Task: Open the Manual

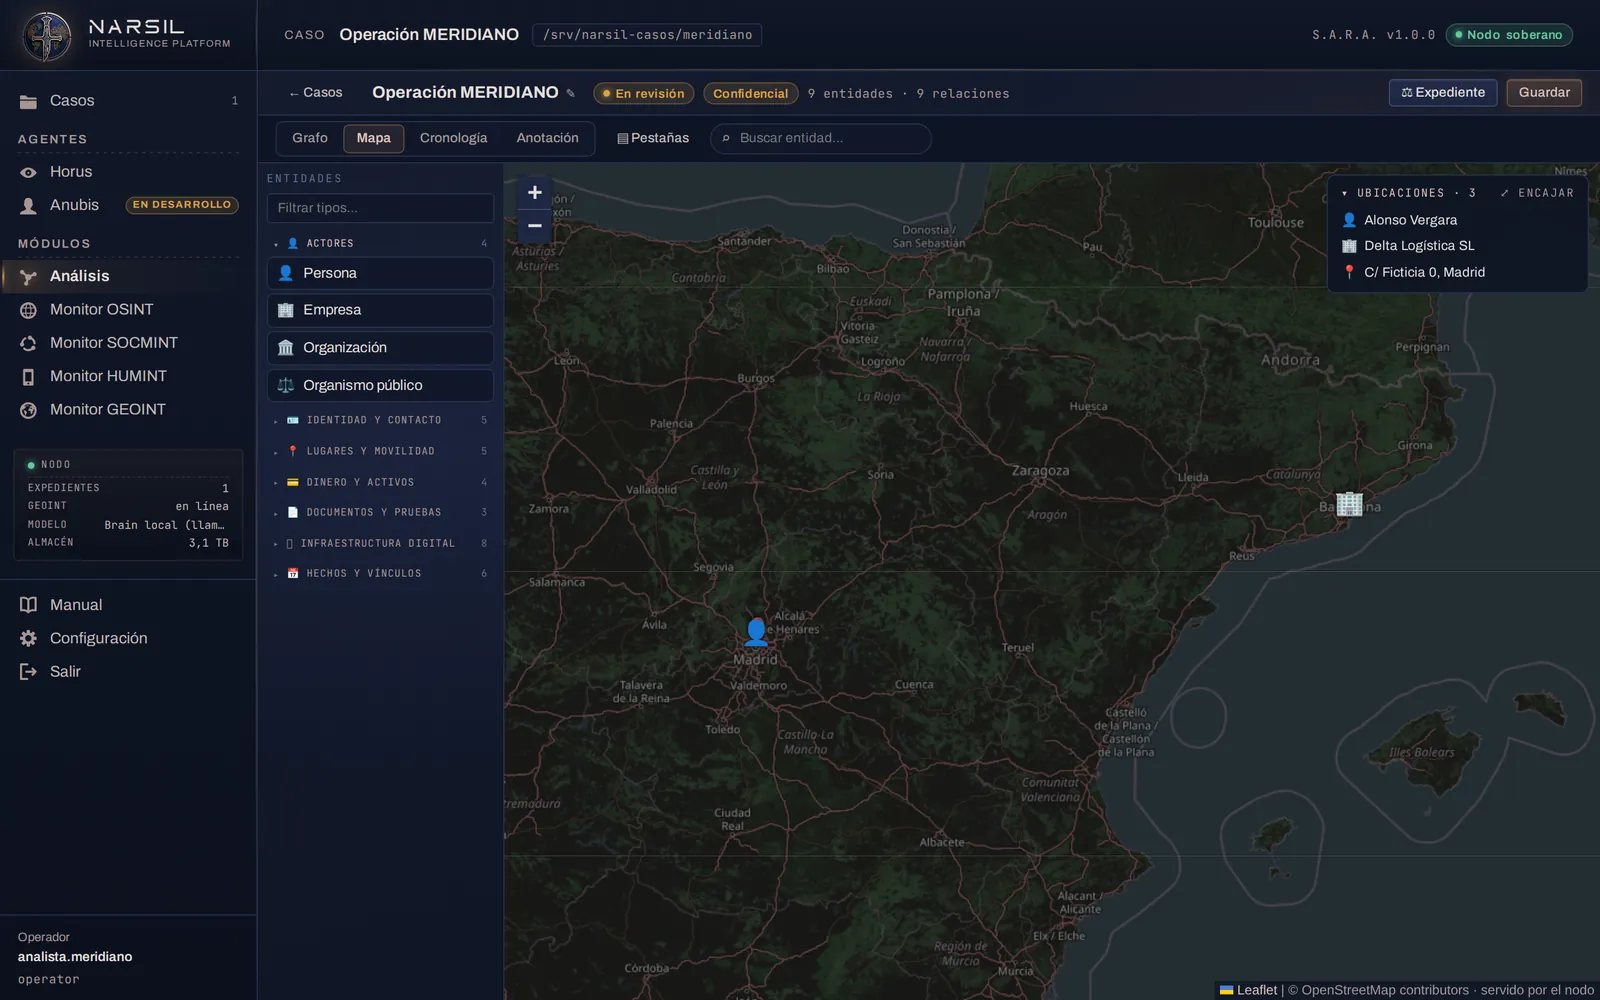Action: point(128,605)
